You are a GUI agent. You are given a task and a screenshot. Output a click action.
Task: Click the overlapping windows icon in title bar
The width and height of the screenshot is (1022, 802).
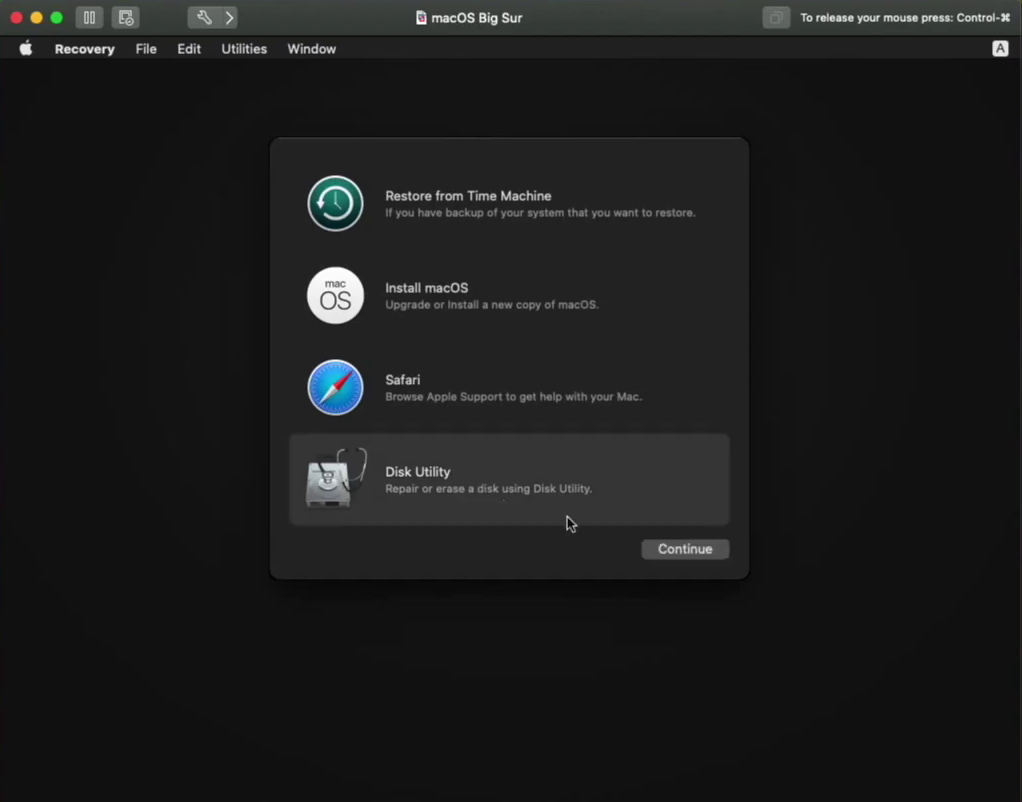pos(776,18)
